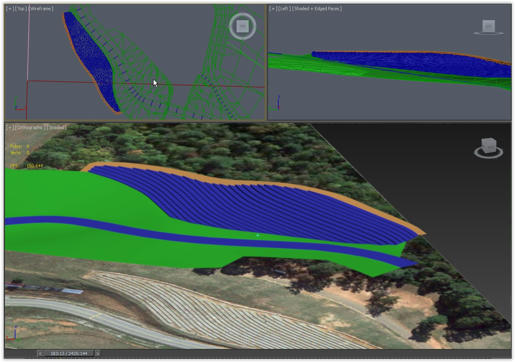This screenshot has width=515, height=362.
Task: Click the compass ring under the Orthographic ViewCube
Action: [x=489, y=153]
